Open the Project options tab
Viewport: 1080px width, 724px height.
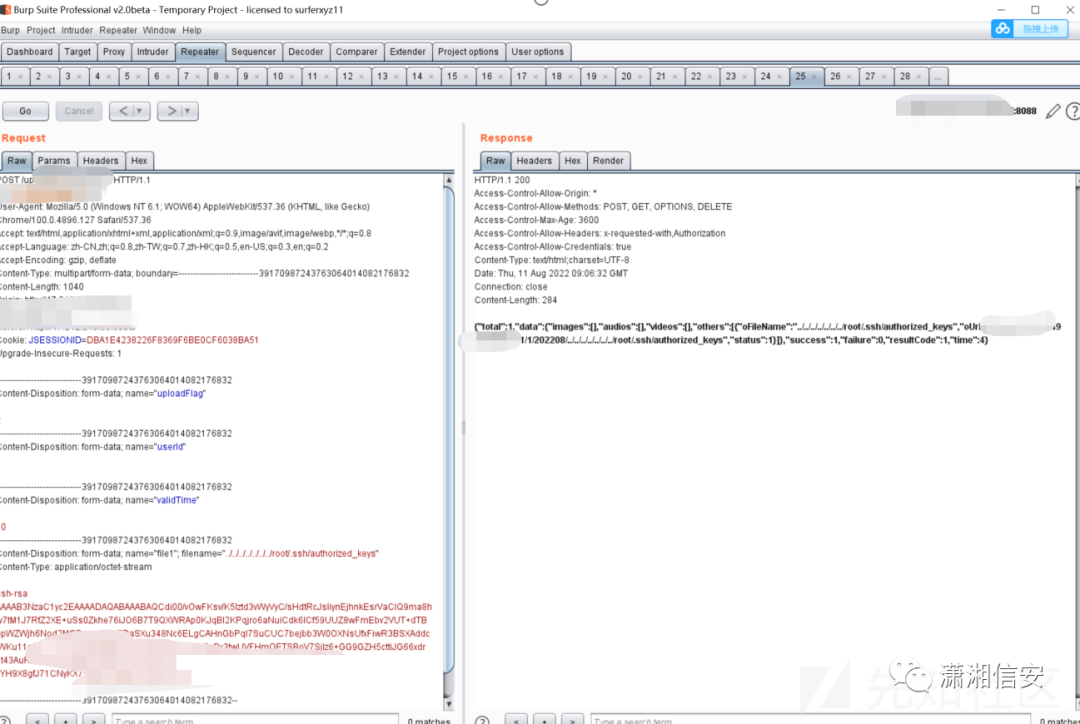point(468,52)
